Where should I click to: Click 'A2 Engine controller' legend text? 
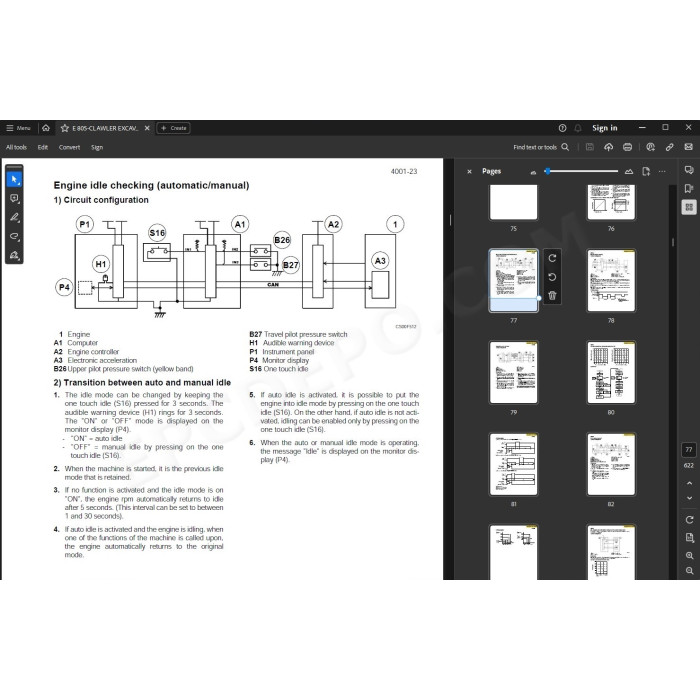86,352
